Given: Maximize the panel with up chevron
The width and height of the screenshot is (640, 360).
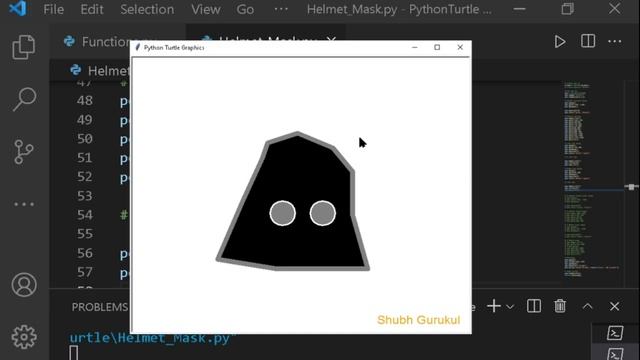Looking at the screenshot, I should coord(587,306).
